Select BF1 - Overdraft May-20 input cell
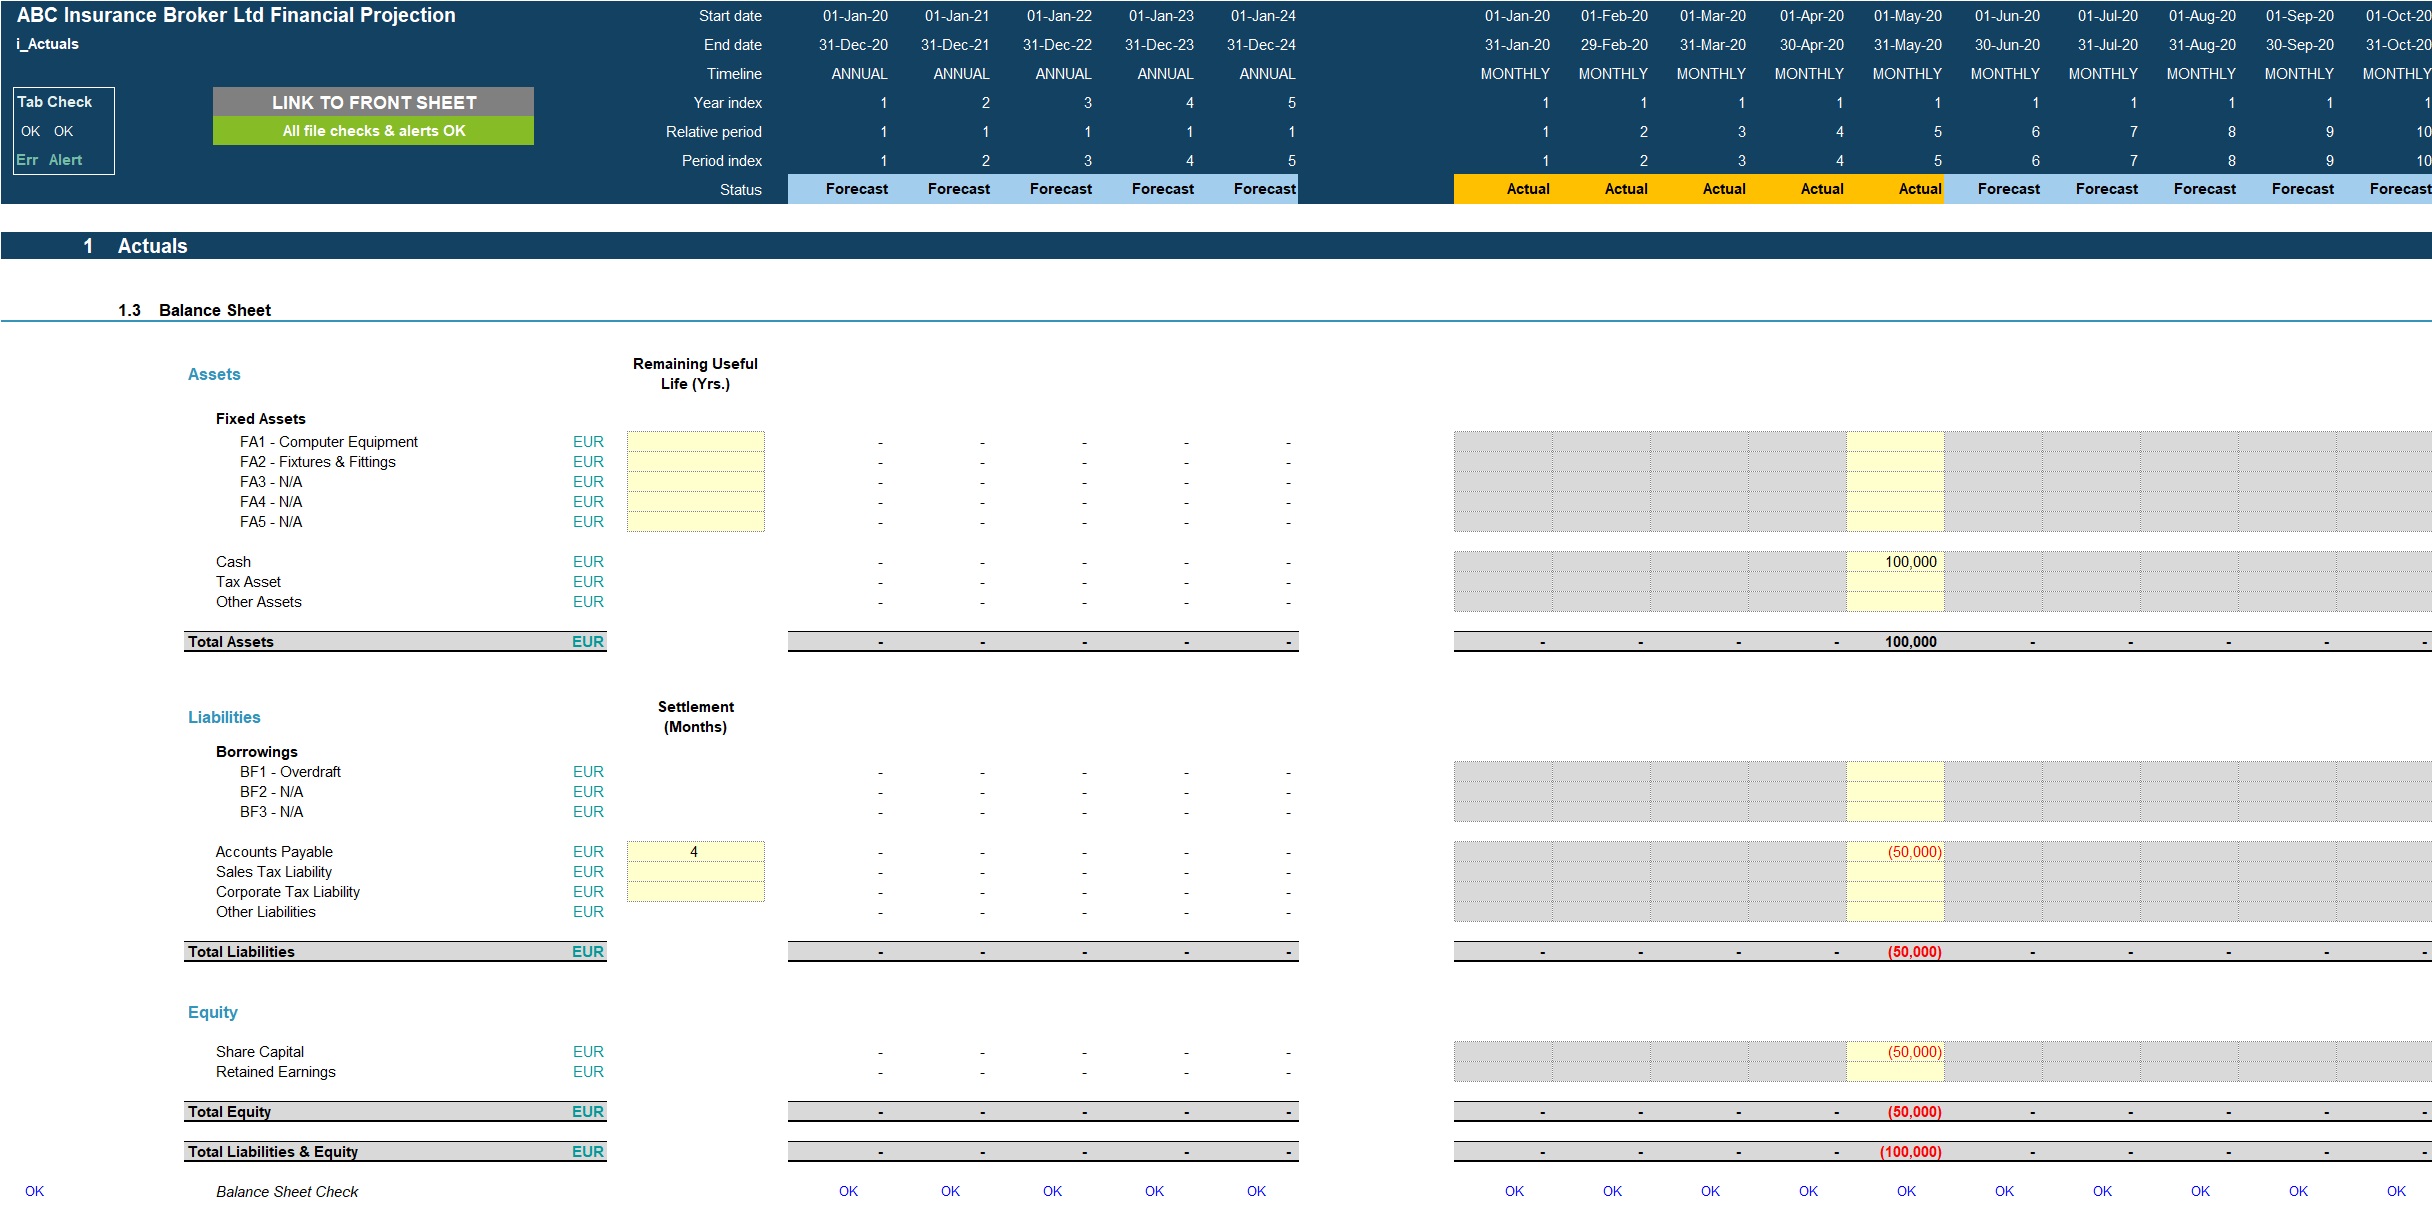The image size is (2432, 1220). 1895,772
